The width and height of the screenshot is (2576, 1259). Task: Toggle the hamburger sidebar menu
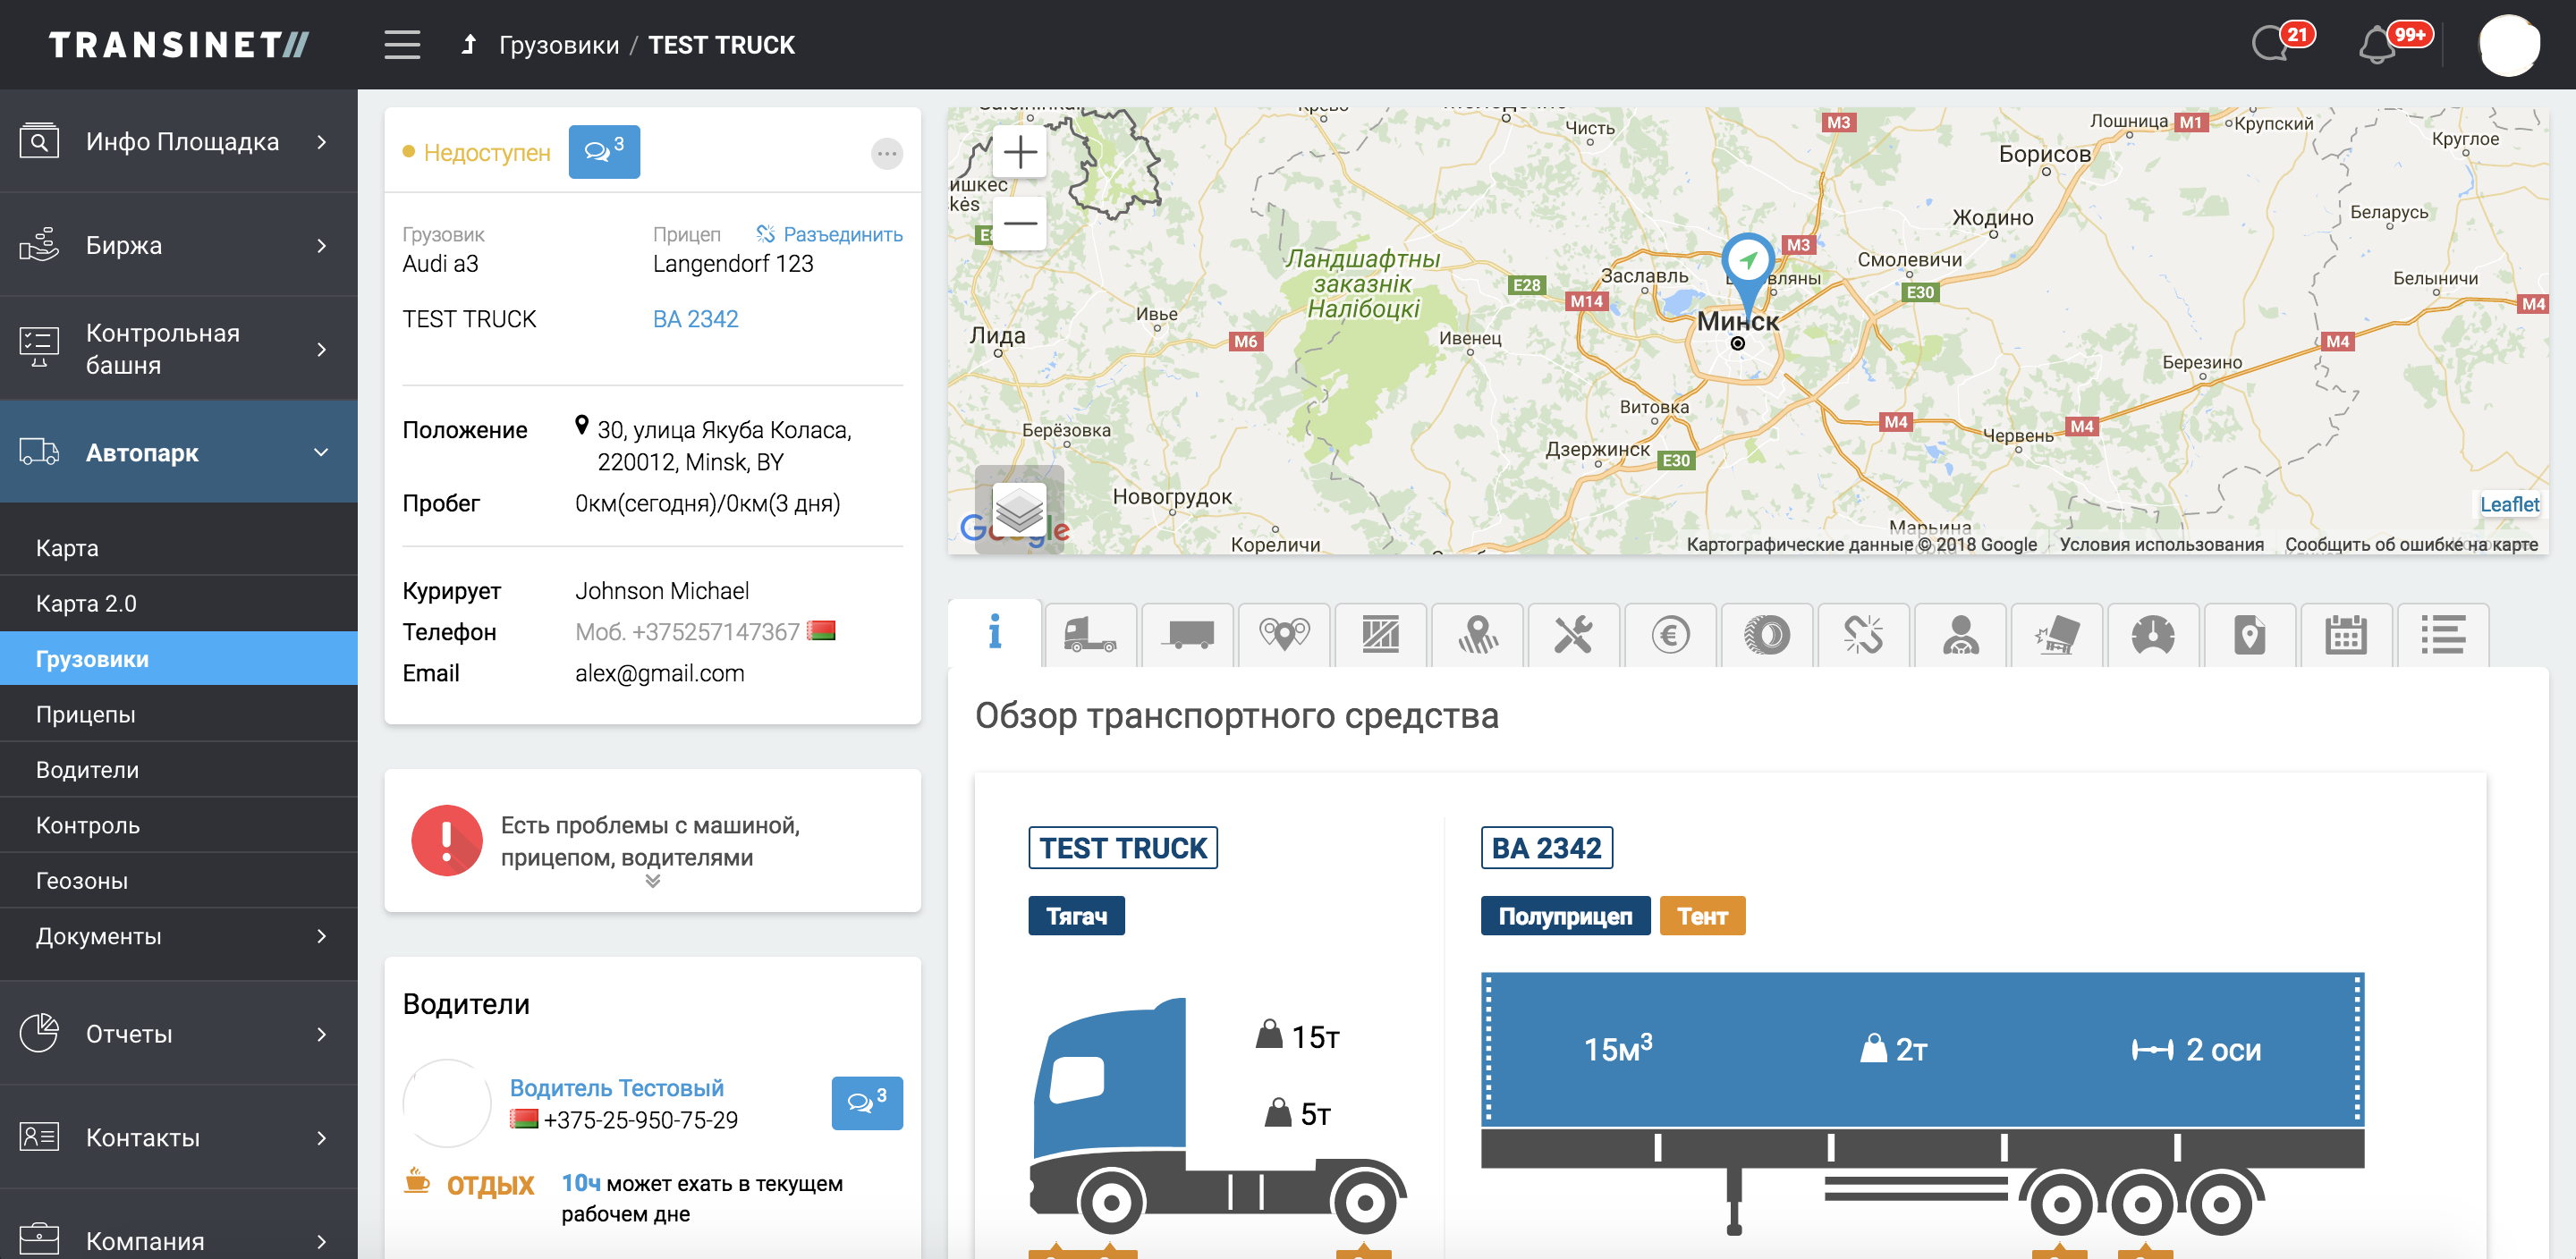point(402,45)
